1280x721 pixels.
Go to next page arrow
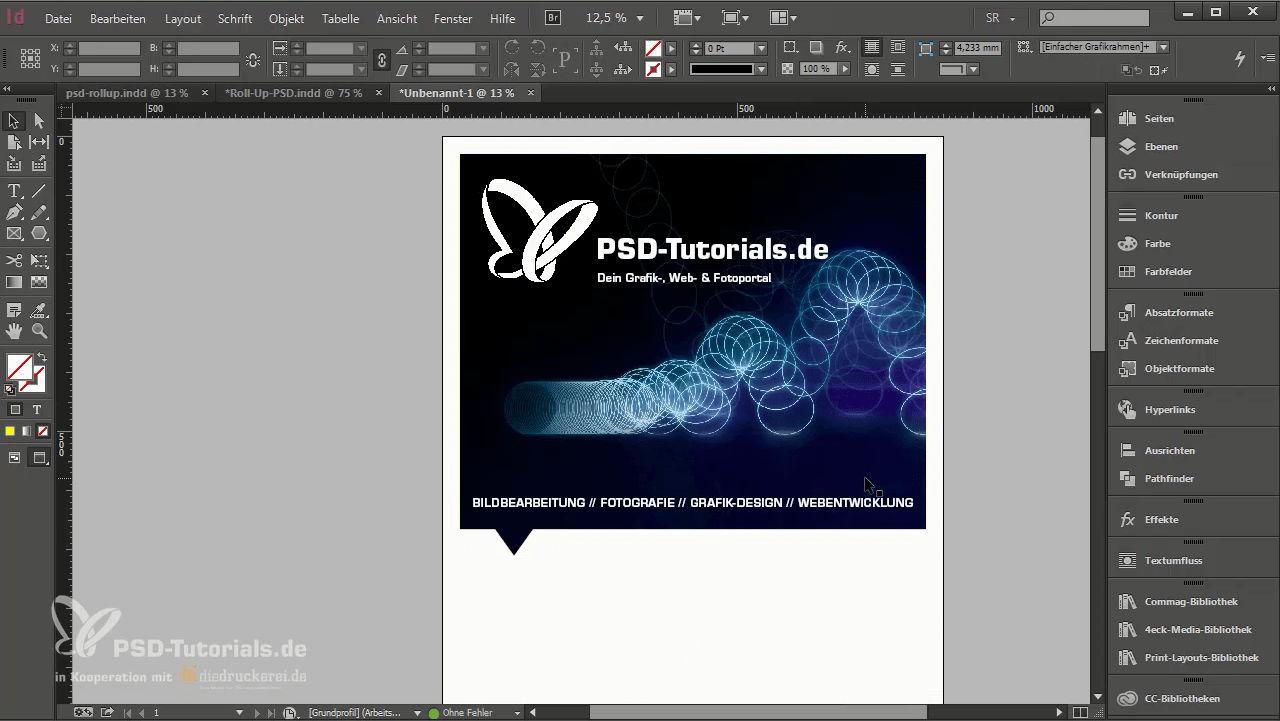click(x=257, y=713)
